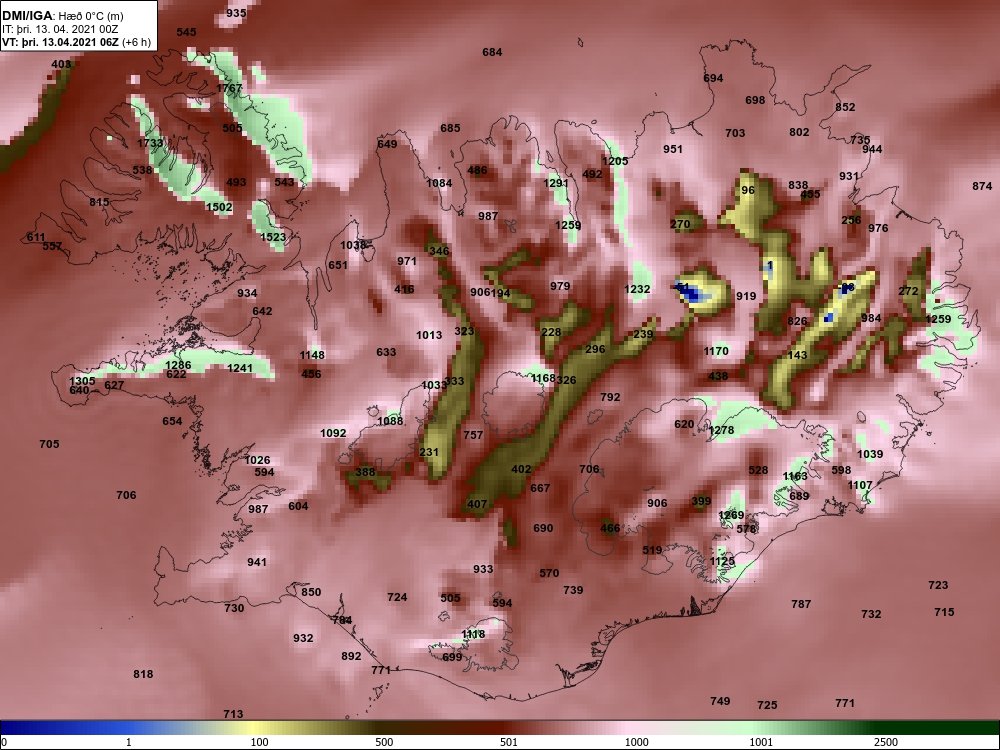Click the 1107 height value
Image resolution: width=1000 pixels, height=750 pixels.
(860, 485)
